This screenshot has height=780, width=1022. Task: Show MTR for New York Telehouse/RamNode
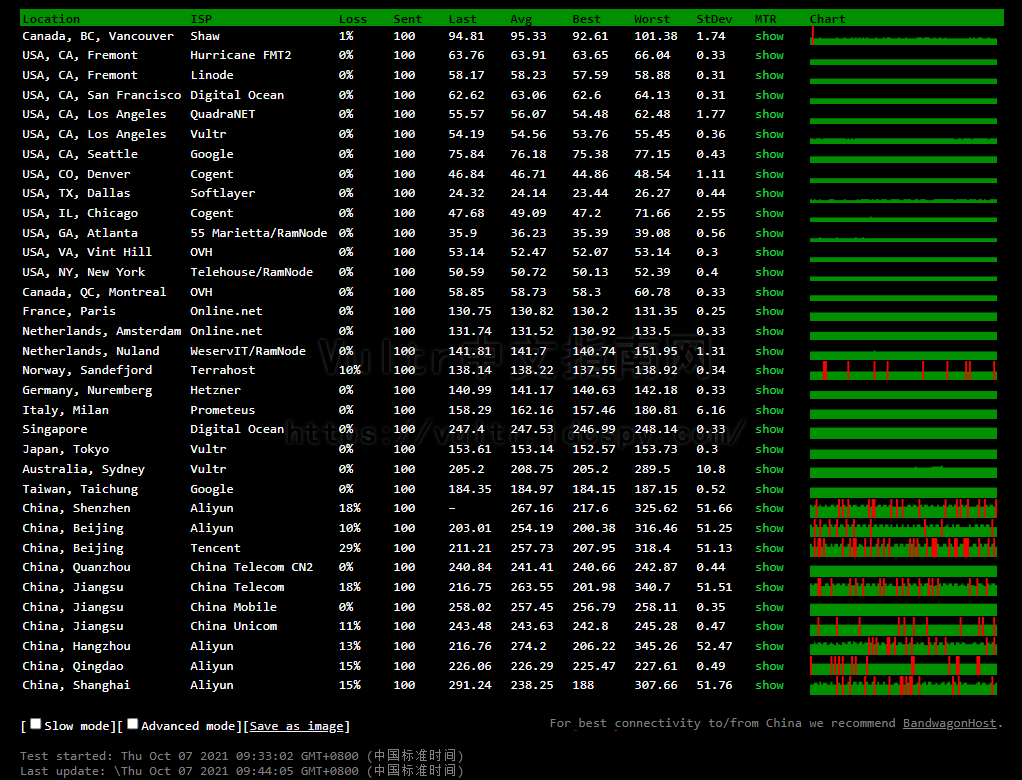pyautogui.click(x=769, y=272)
